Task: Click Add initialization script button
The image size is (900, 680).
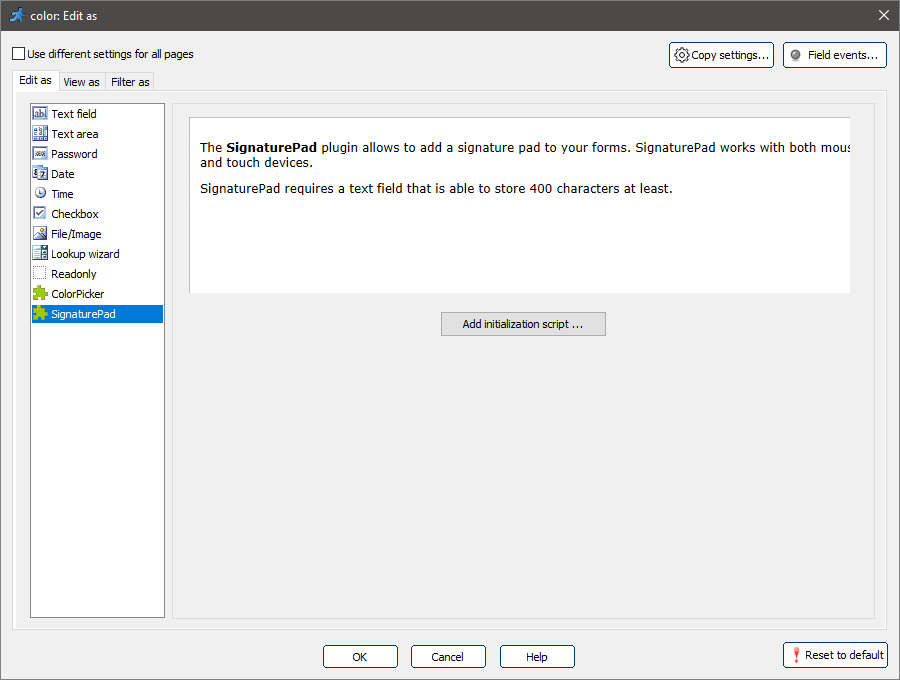Action: click(x=523, y=324)
